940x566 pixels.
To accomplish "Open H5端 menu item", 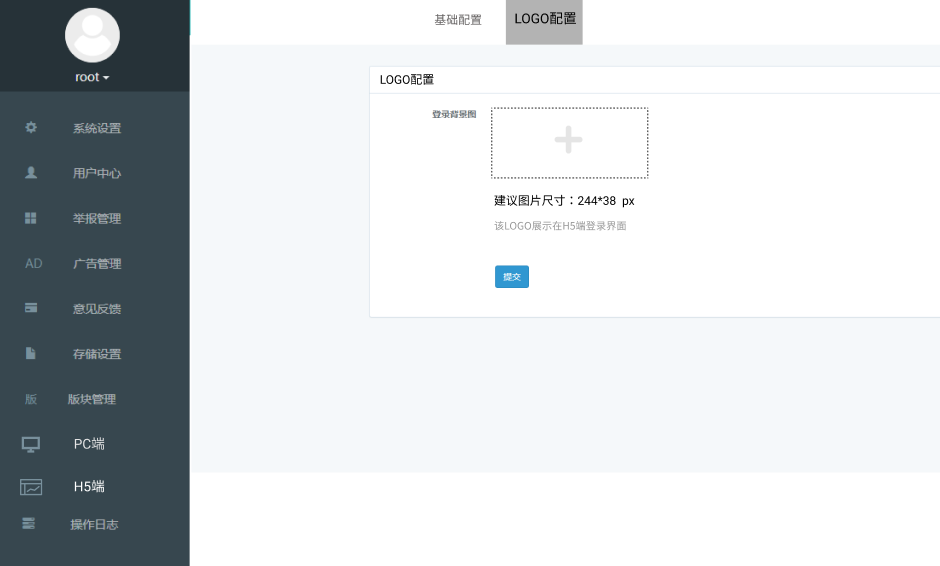I will 89,487.
